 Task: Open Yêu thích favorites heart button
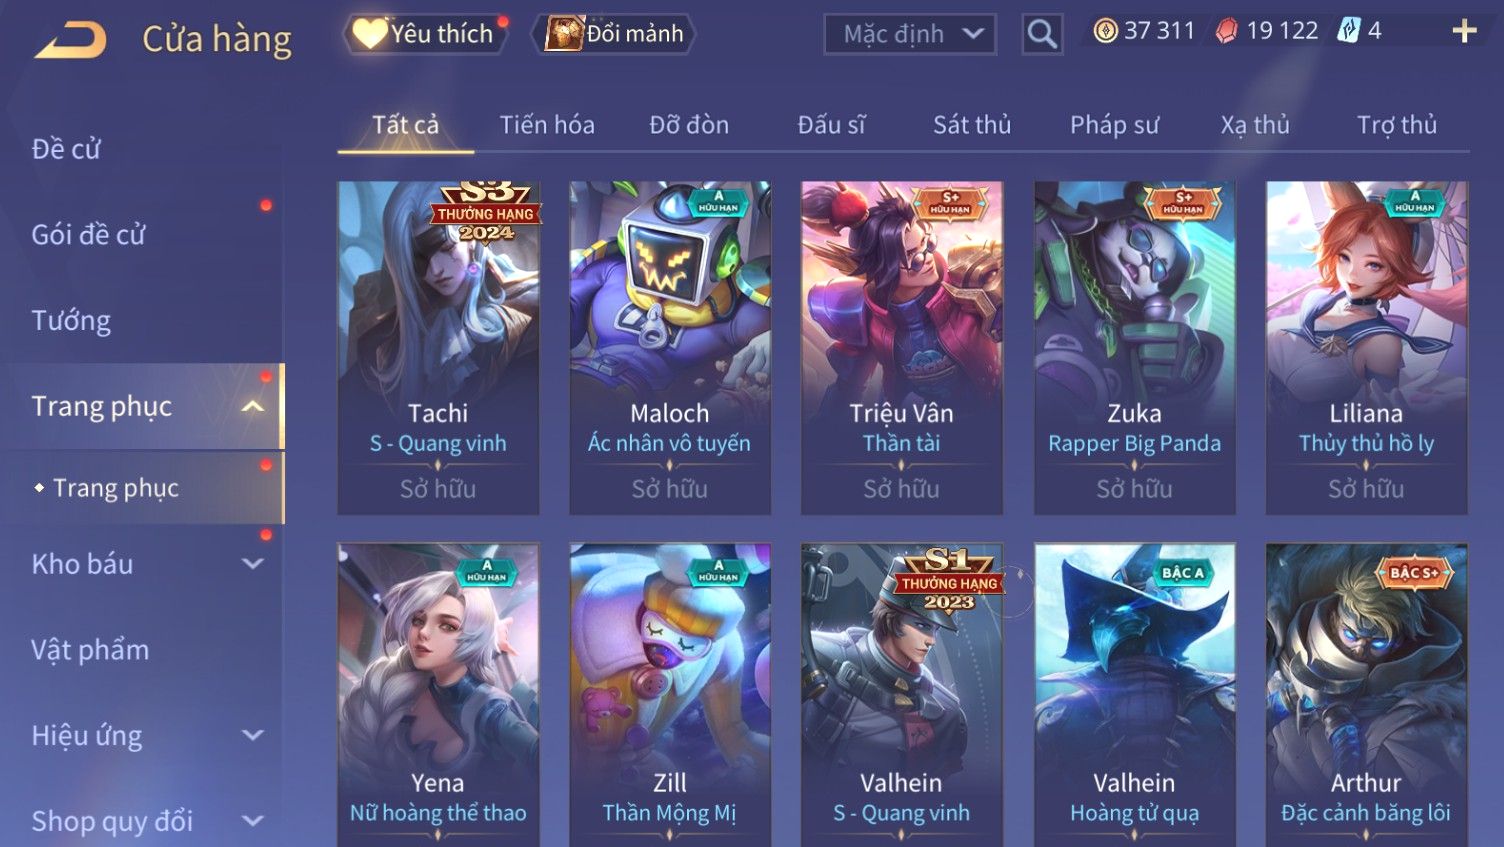pyautogui.click(x=424, y=34)
